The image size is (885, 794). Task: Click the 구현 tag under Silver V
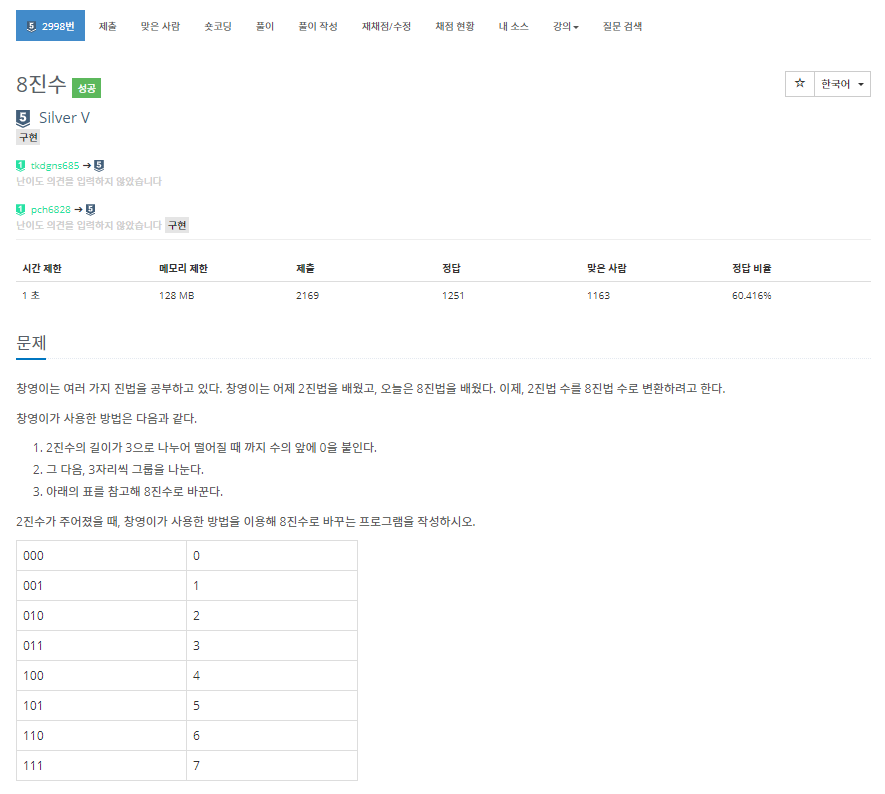(28, 137)
